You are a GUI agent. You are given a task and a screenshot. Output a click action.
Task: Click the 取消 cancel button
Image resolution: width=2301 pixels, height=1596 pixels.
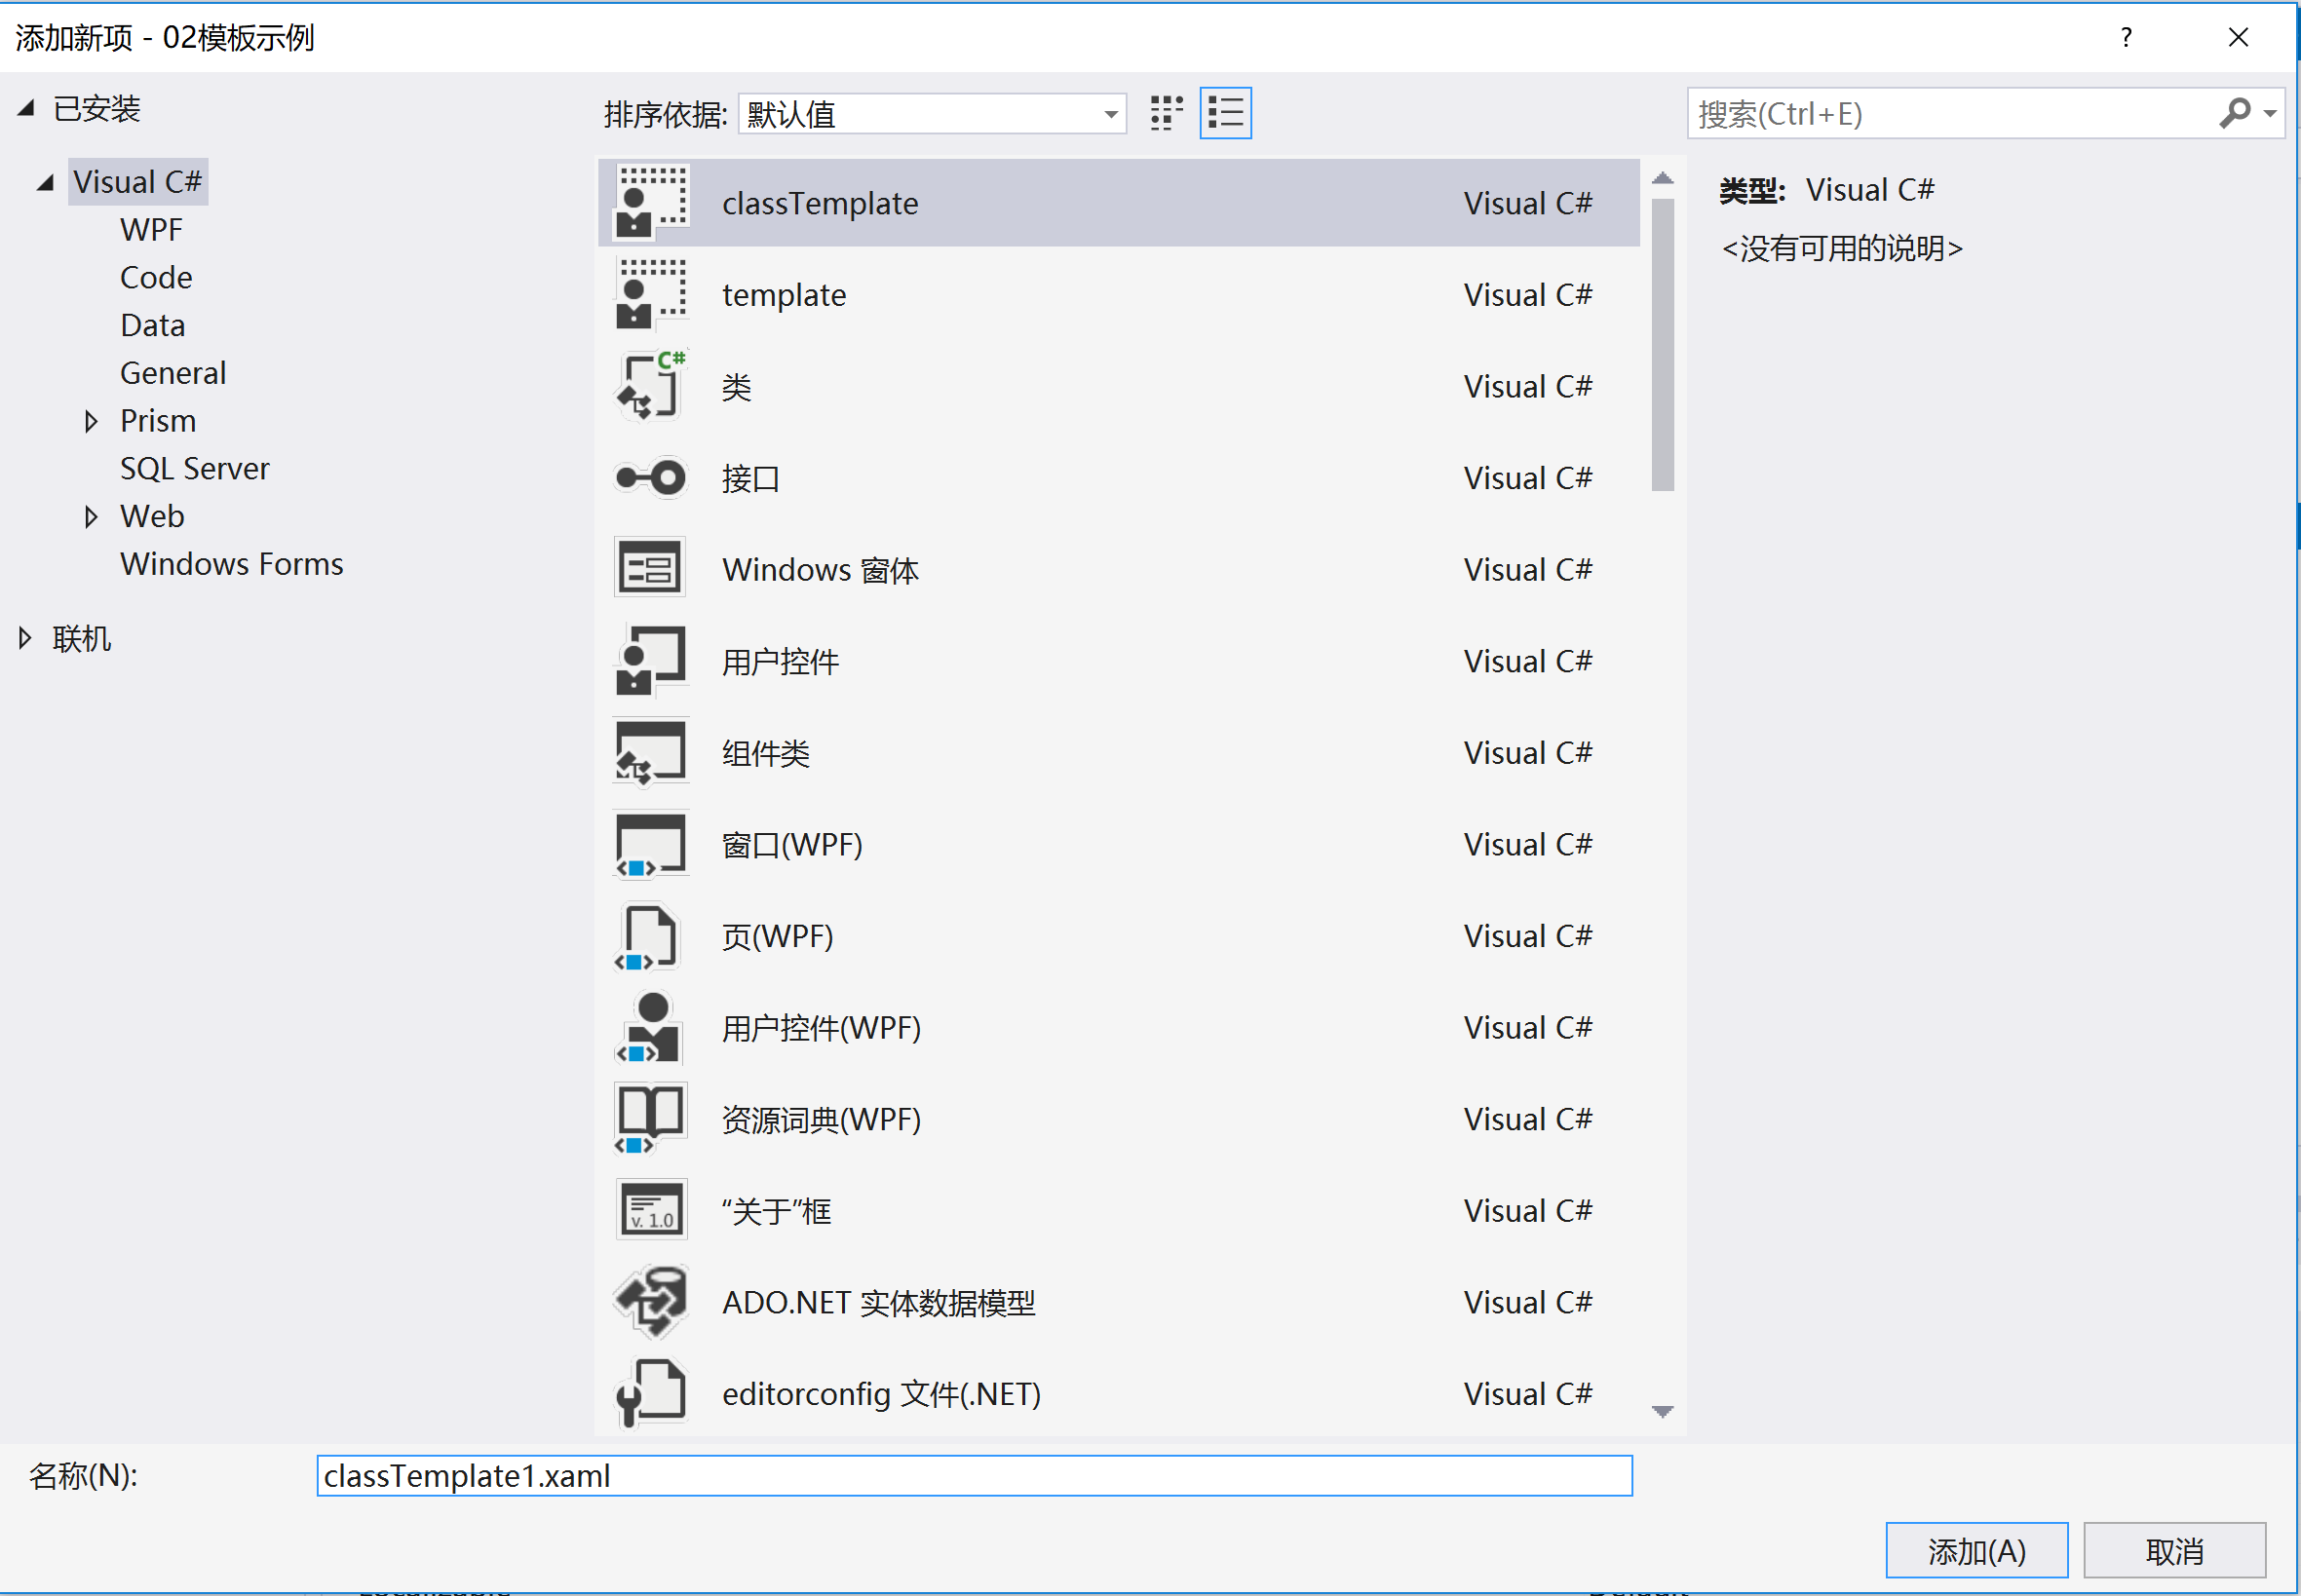[2175, 1551]
